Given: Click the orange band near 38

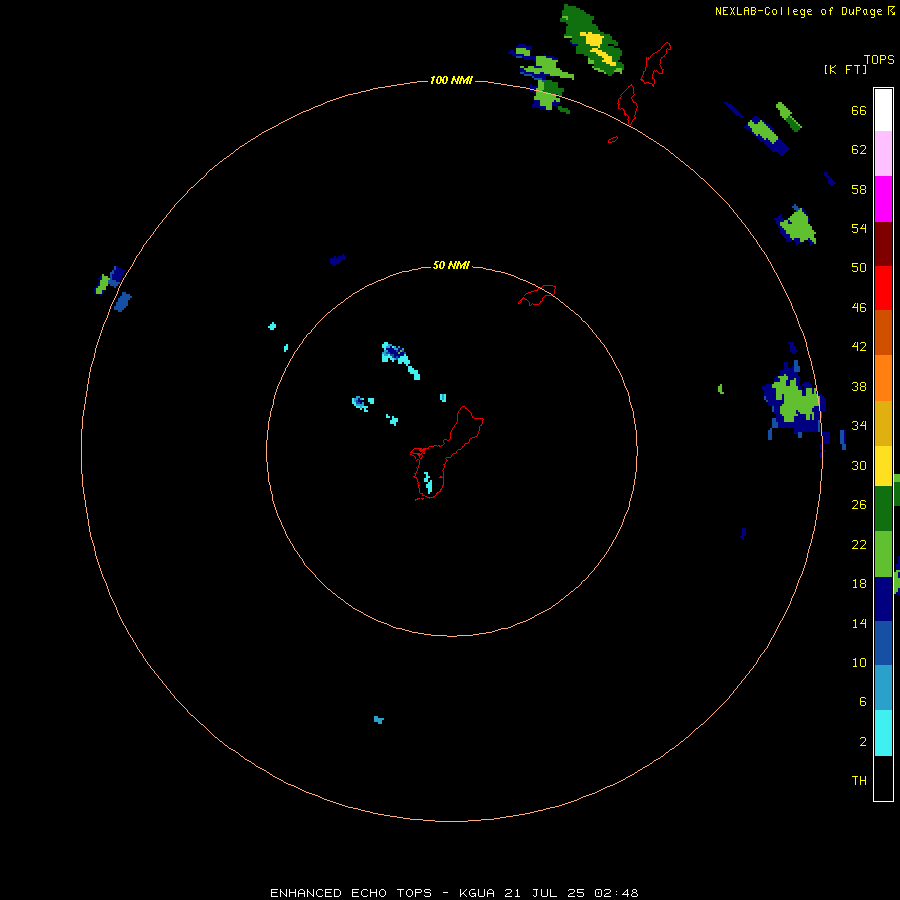Looking at the screenshot, I should (x=883, y=378).
